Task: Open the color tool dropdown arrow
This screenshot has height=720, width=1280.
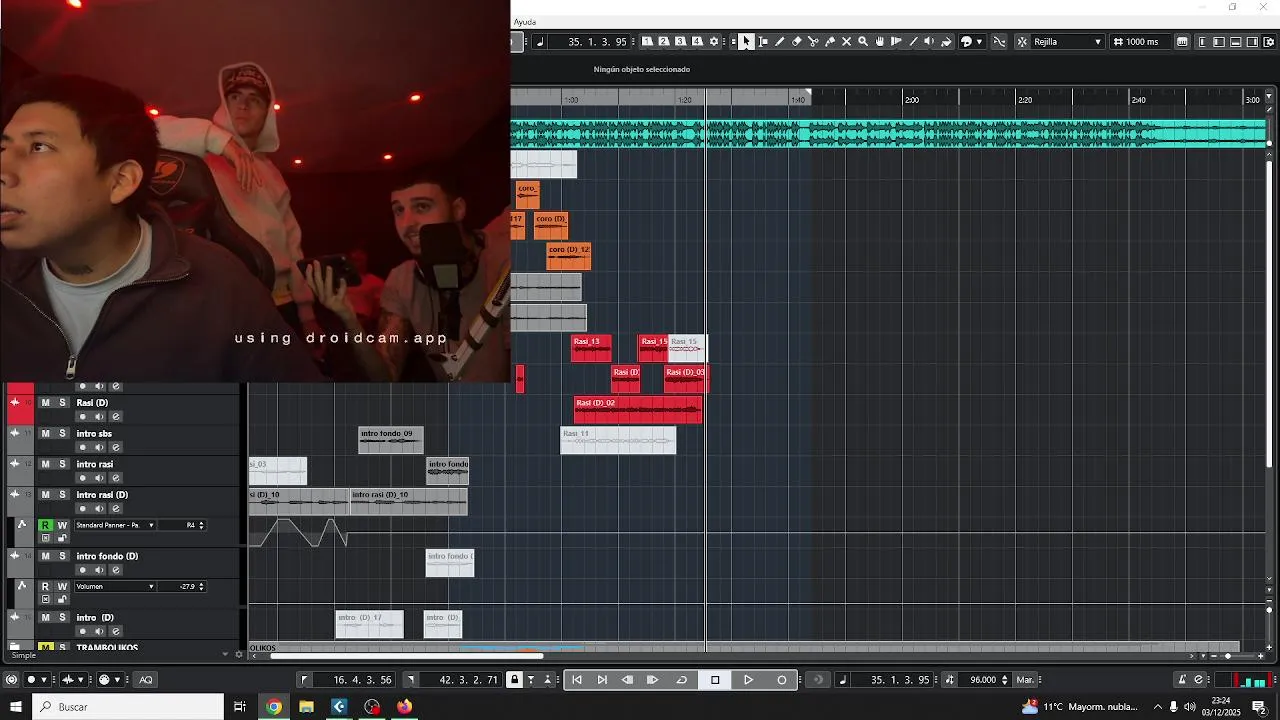Action: click(979, 41)
